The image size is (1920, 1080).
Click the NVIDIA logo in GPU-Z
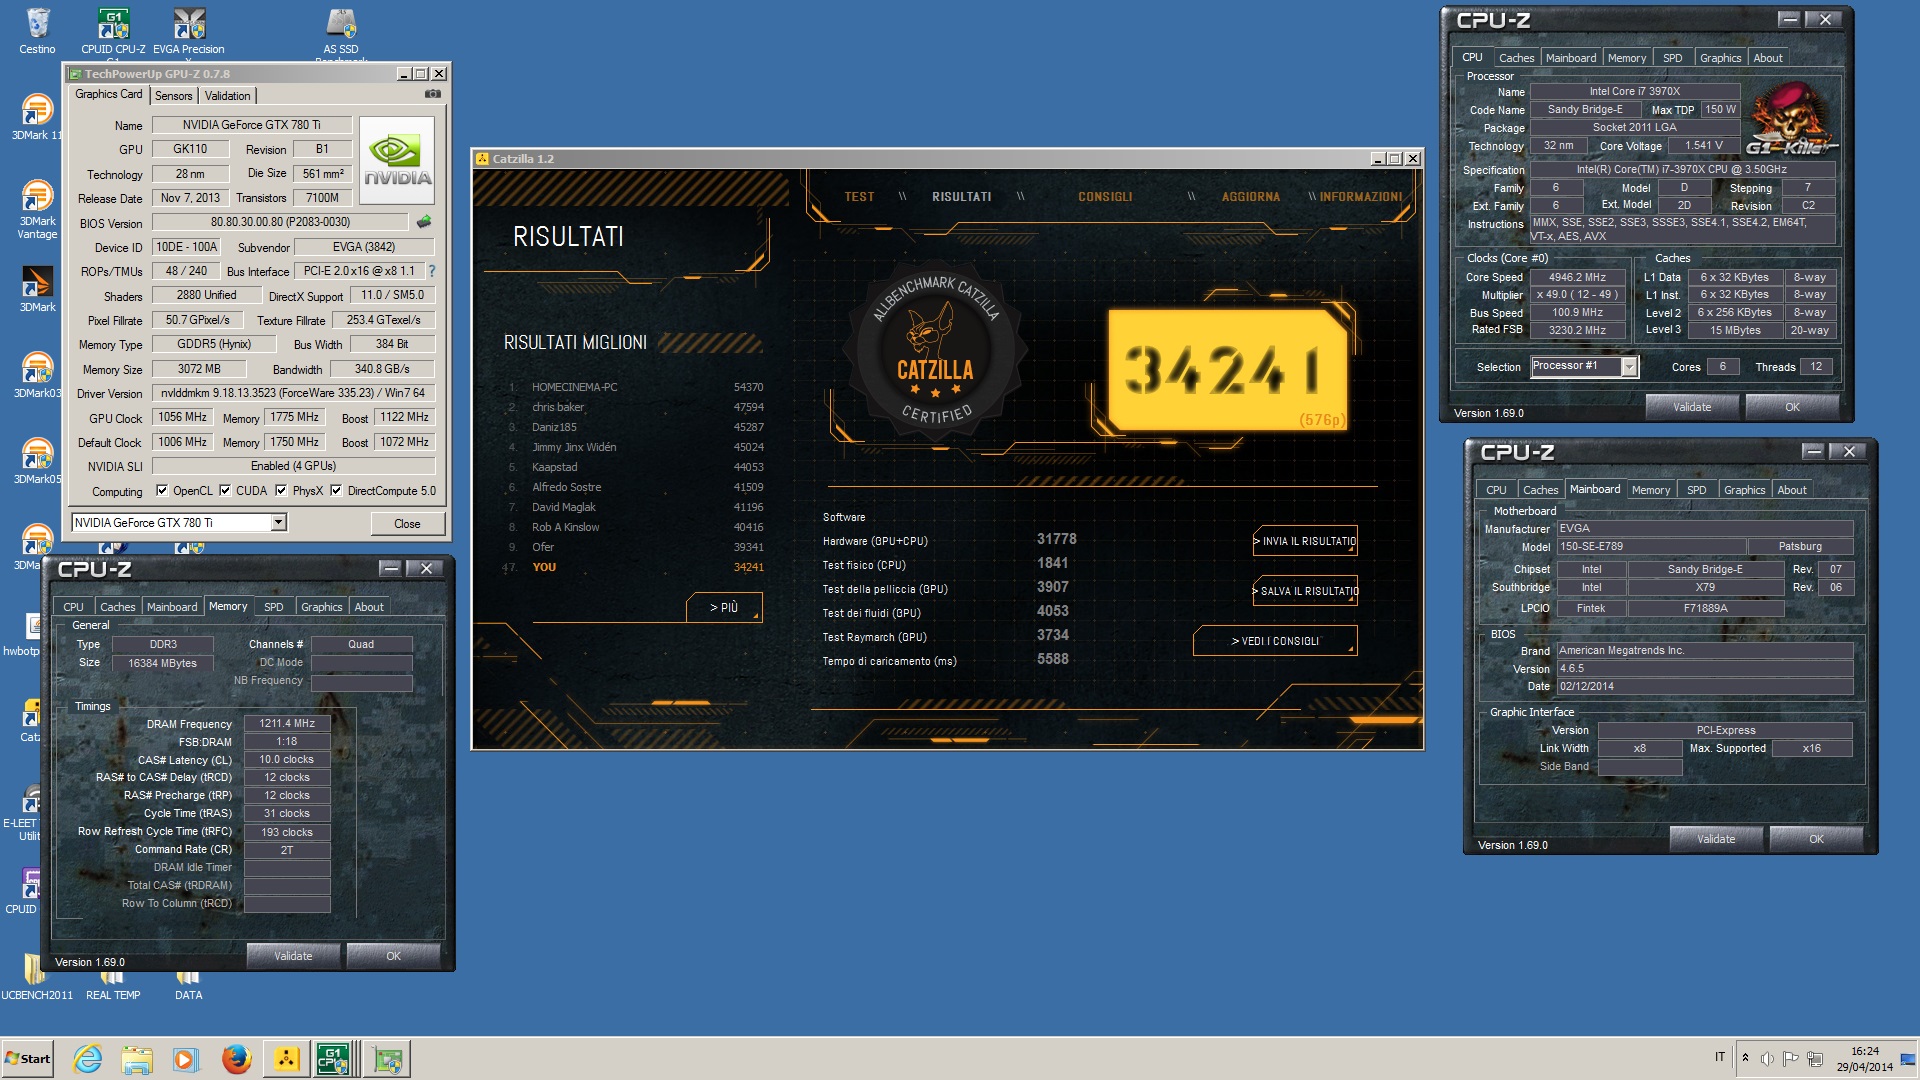(397, 162)
